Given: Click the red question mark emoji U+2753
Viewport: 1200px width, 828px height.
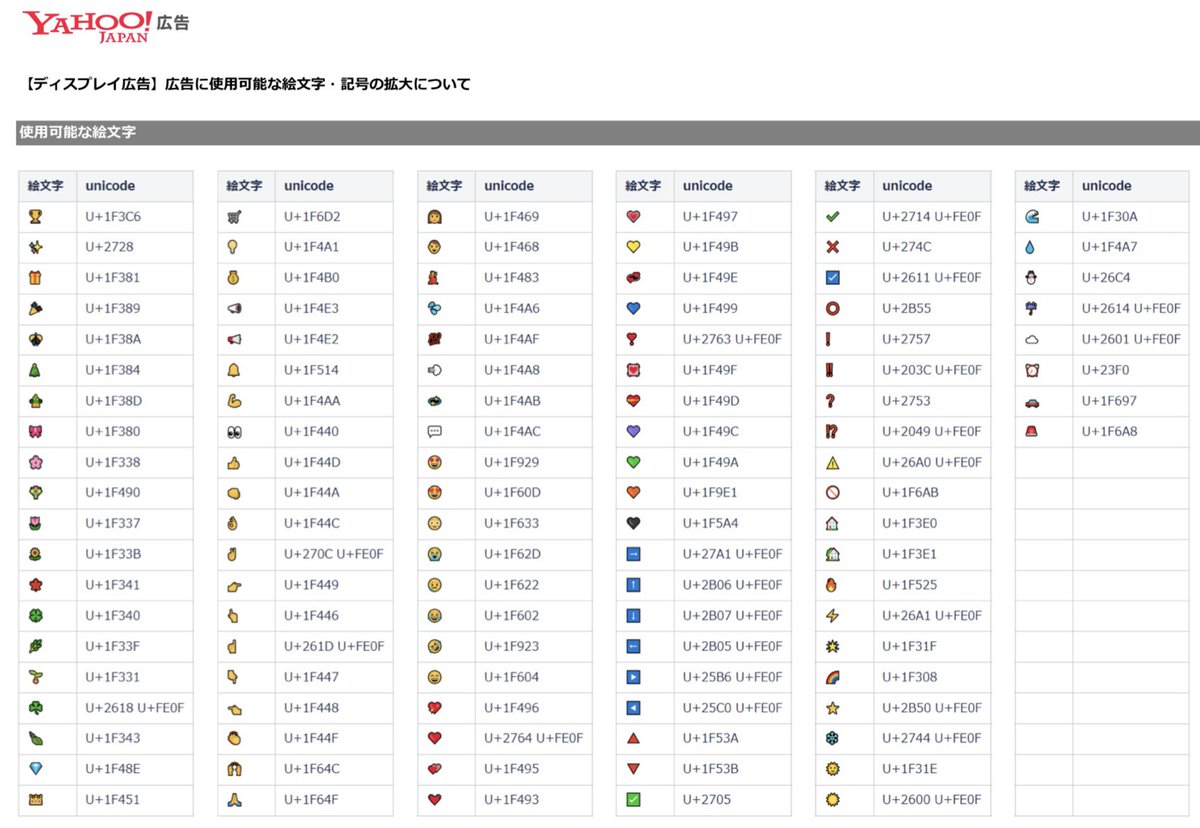Looking at the screenshot, I should 833,401.
